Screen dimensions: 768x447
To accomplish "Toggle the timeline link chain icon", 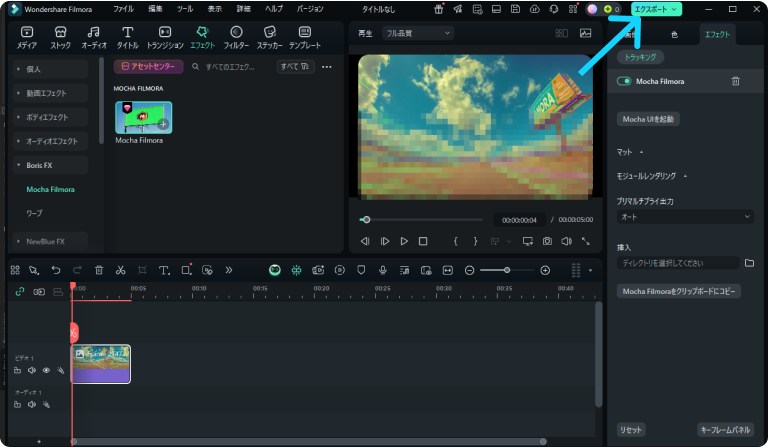I will pyautogui.click(x=20, y=292).
